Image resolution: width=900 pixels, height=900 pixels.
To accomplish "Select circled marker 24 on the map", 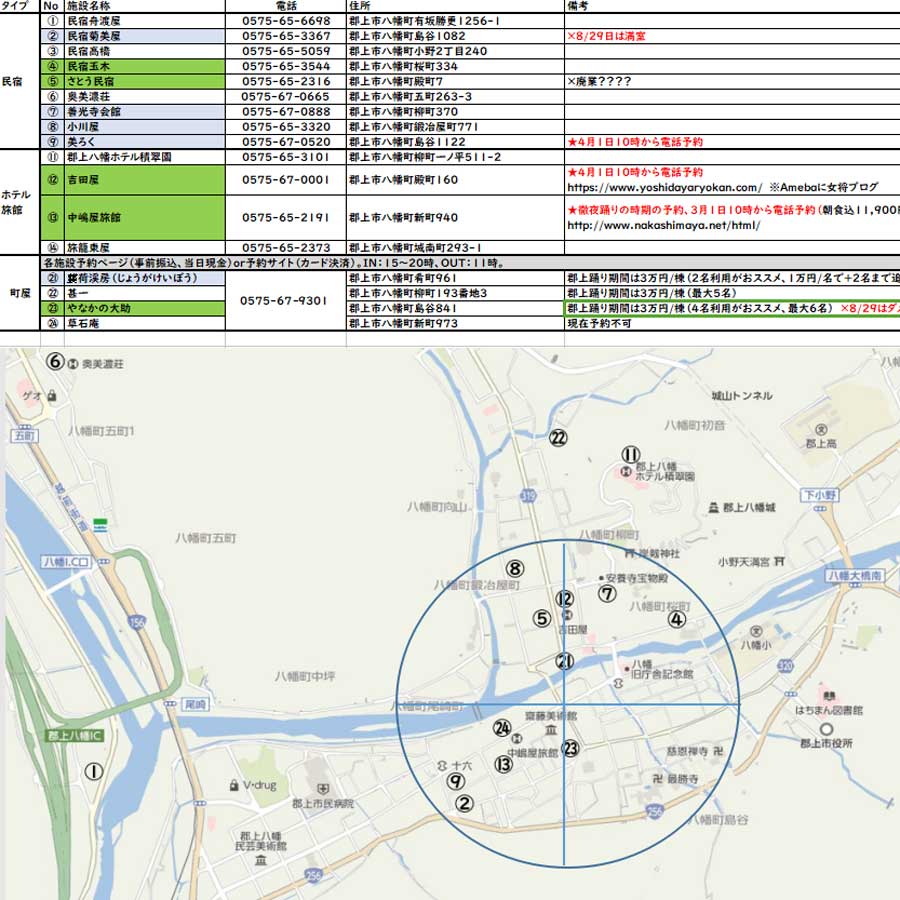I will pyautogui.click(x=502, y=728).
